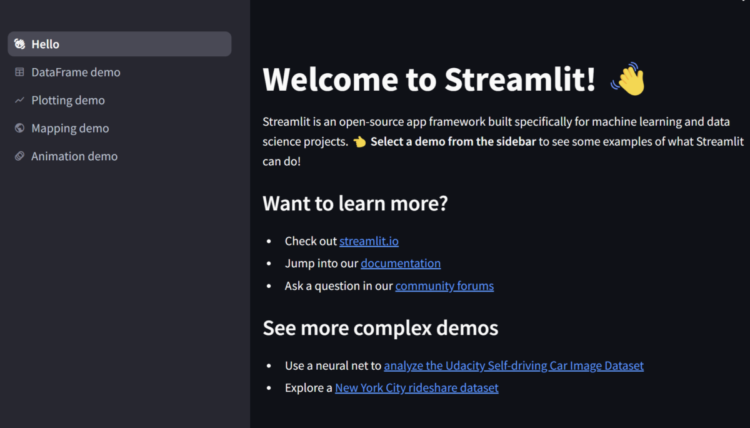
Task: Click the Mapping demo globe icon
Action: [20, 128]
